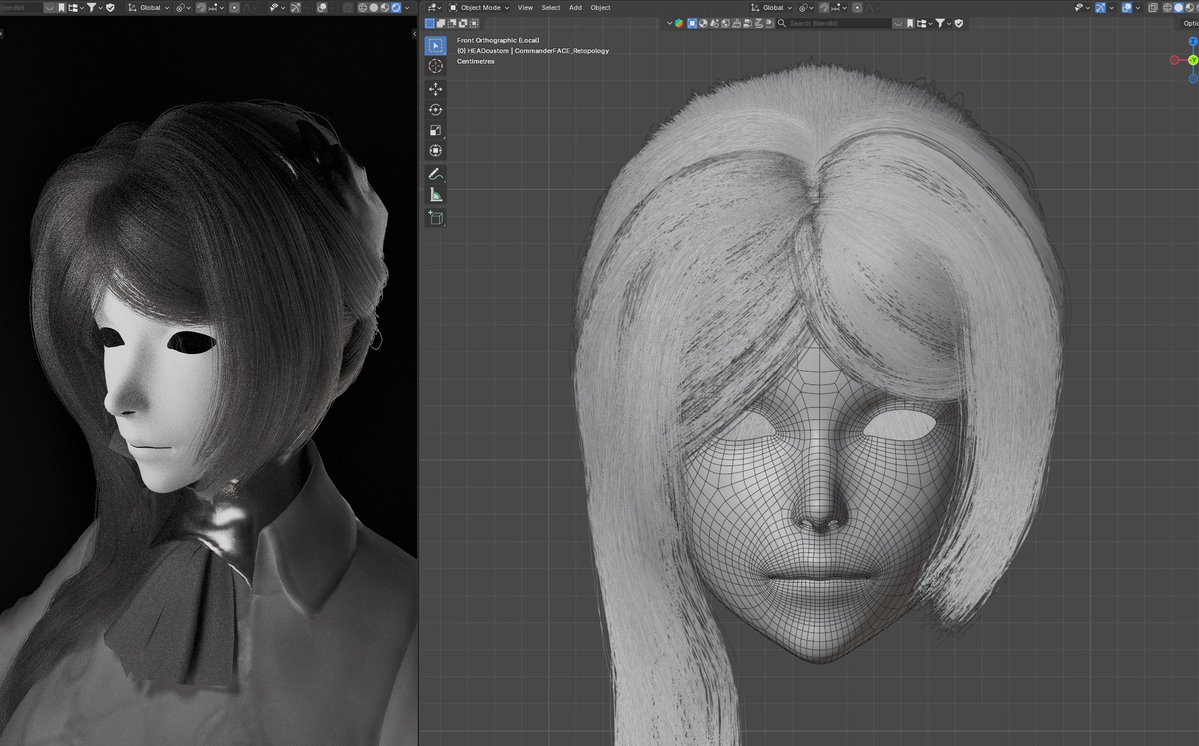Open Global orientation dropdown in left viewport

pyautogui.click(x=148, y=8)
